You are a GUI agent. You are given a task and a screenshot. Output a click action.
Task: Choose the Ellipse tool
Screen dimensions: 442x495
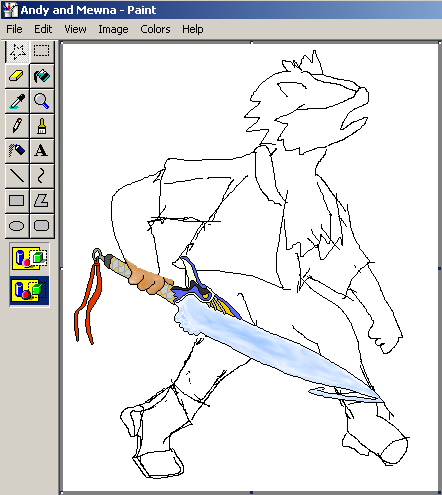[17, 226]
